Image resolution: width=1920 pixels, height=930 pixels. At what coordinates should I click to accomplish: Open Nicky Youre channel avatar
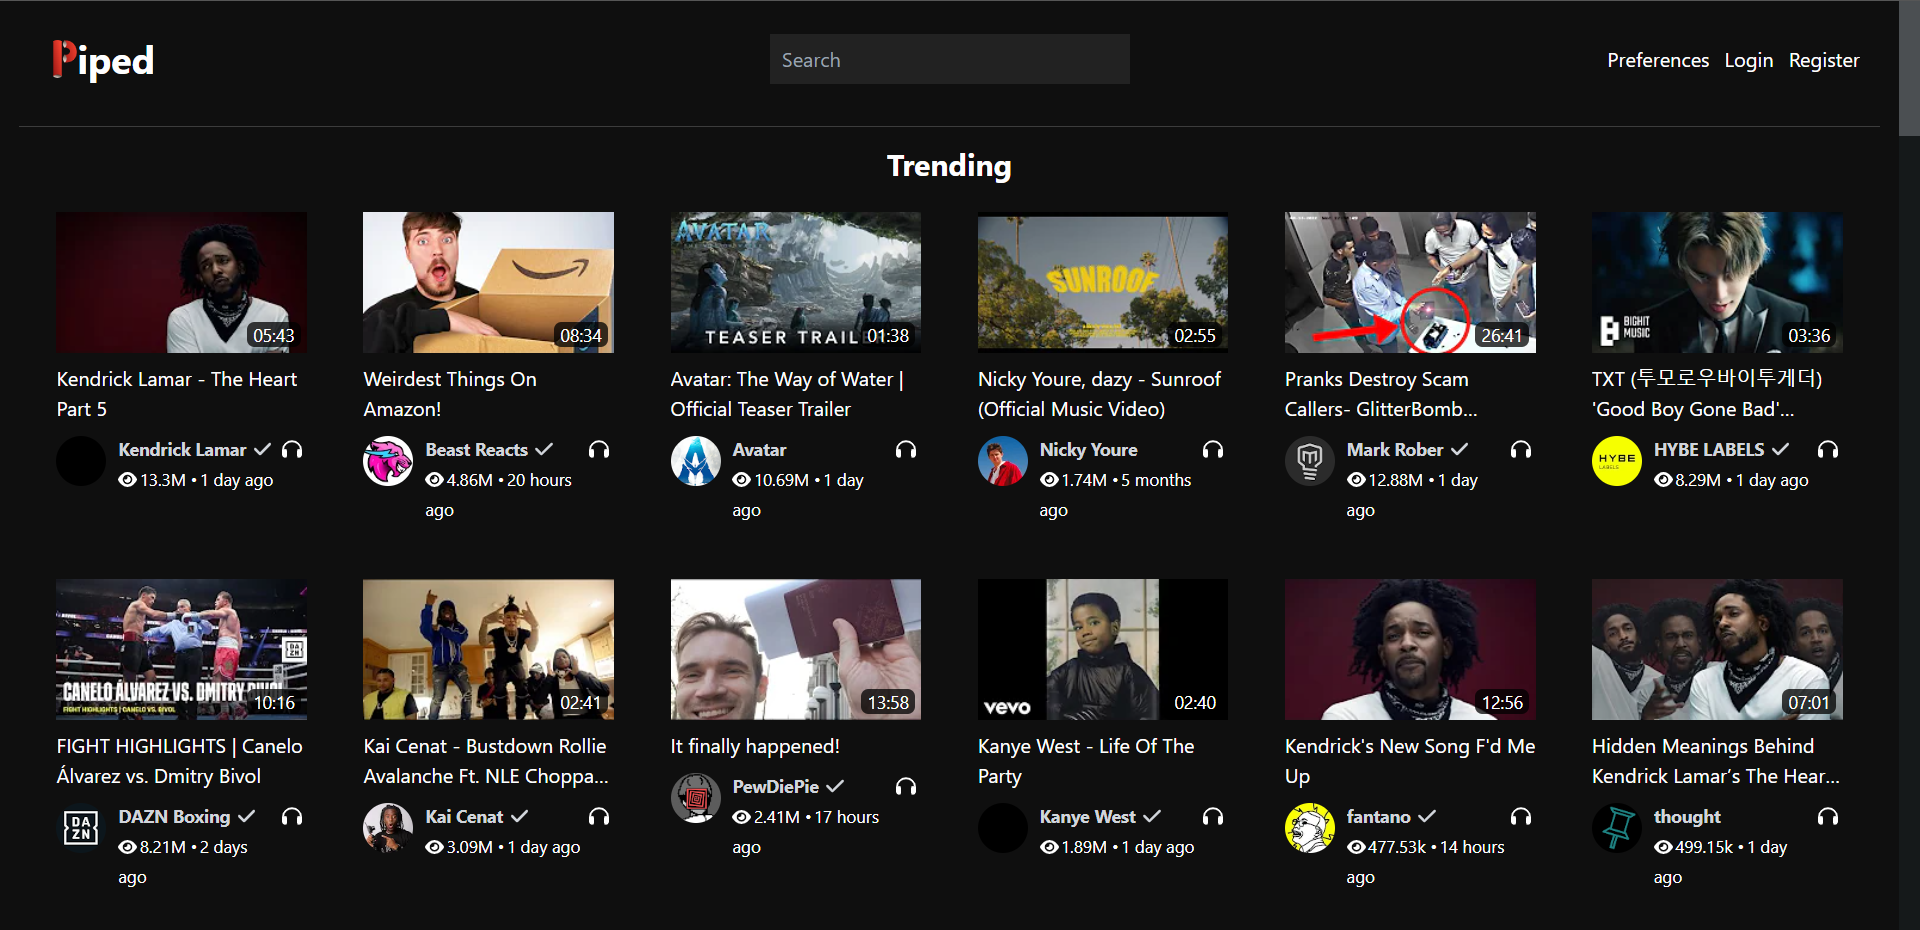pyautogui.click(x=1003, y=461)
